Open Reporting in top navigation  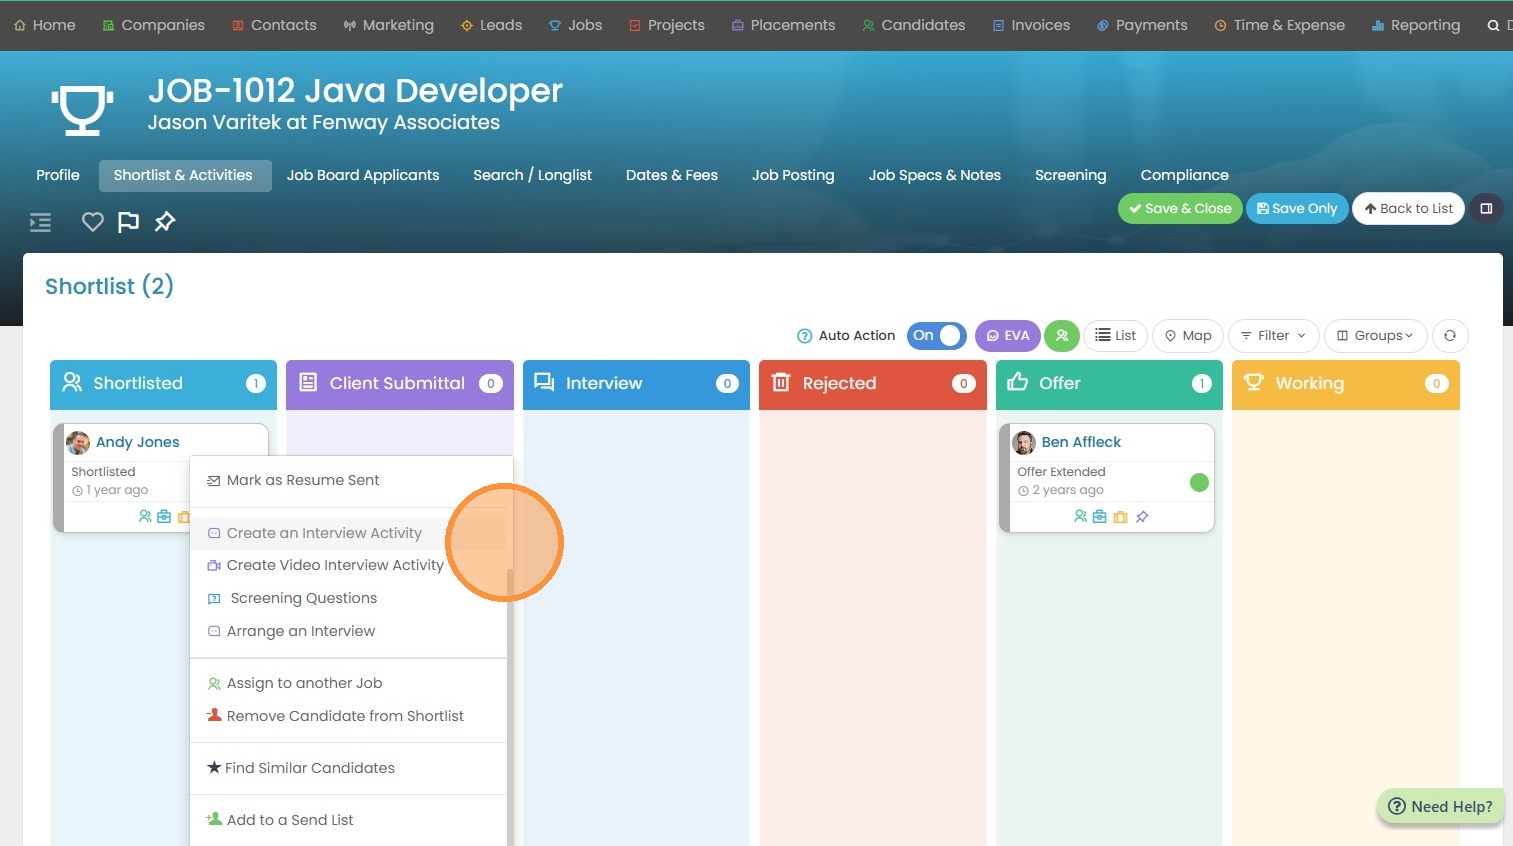coord(1415,25)
